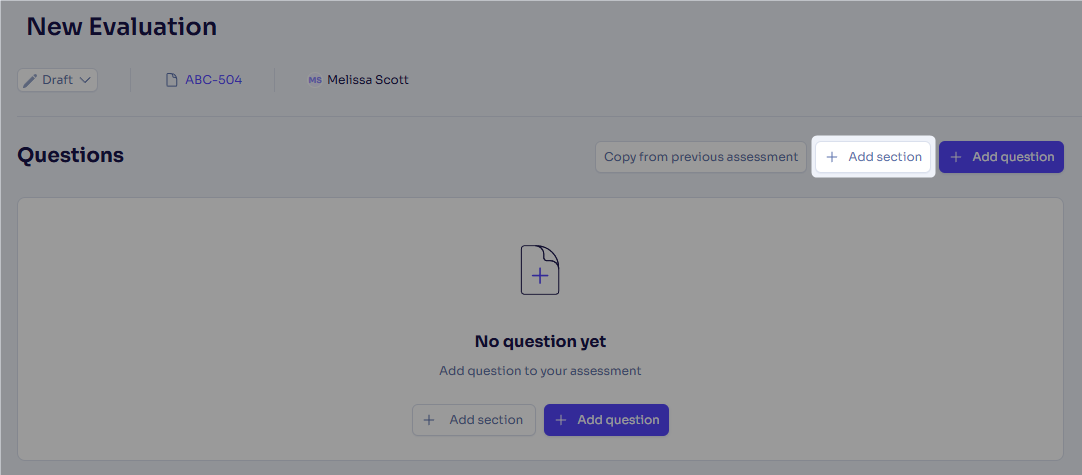Click the document icon beside ABC-504
This screenshot has width=1082, height=475.
tap(172, 80)
